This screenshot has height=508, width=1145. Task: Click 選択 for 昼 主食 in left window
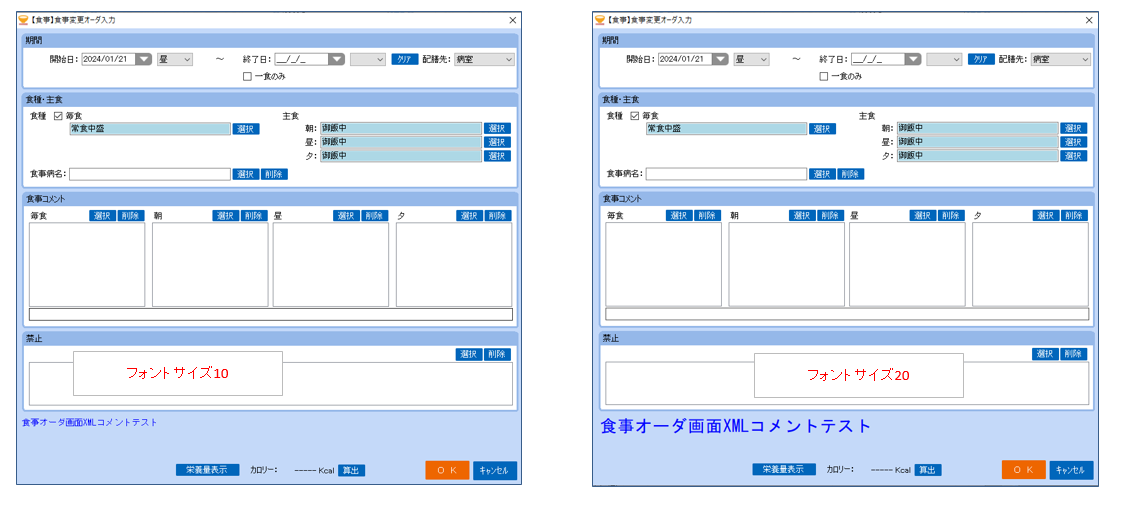pos(497,142)
